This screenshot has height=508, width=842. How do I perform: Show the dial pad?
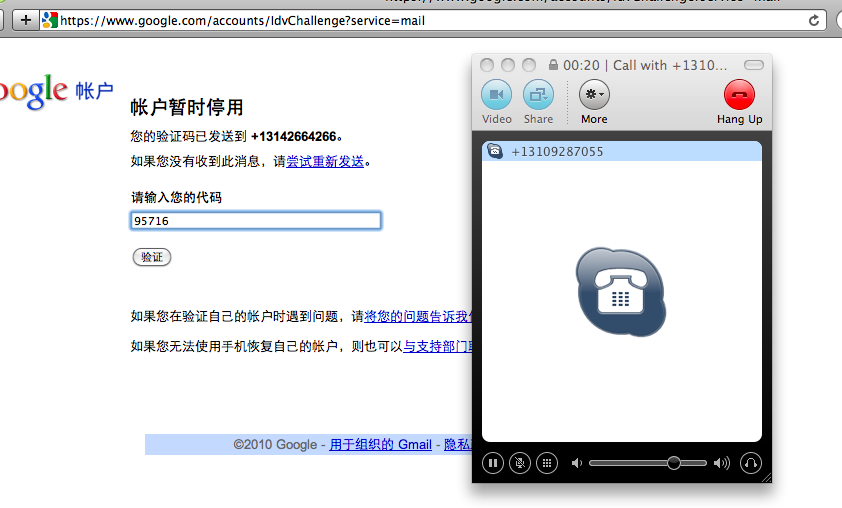point(547,463)
